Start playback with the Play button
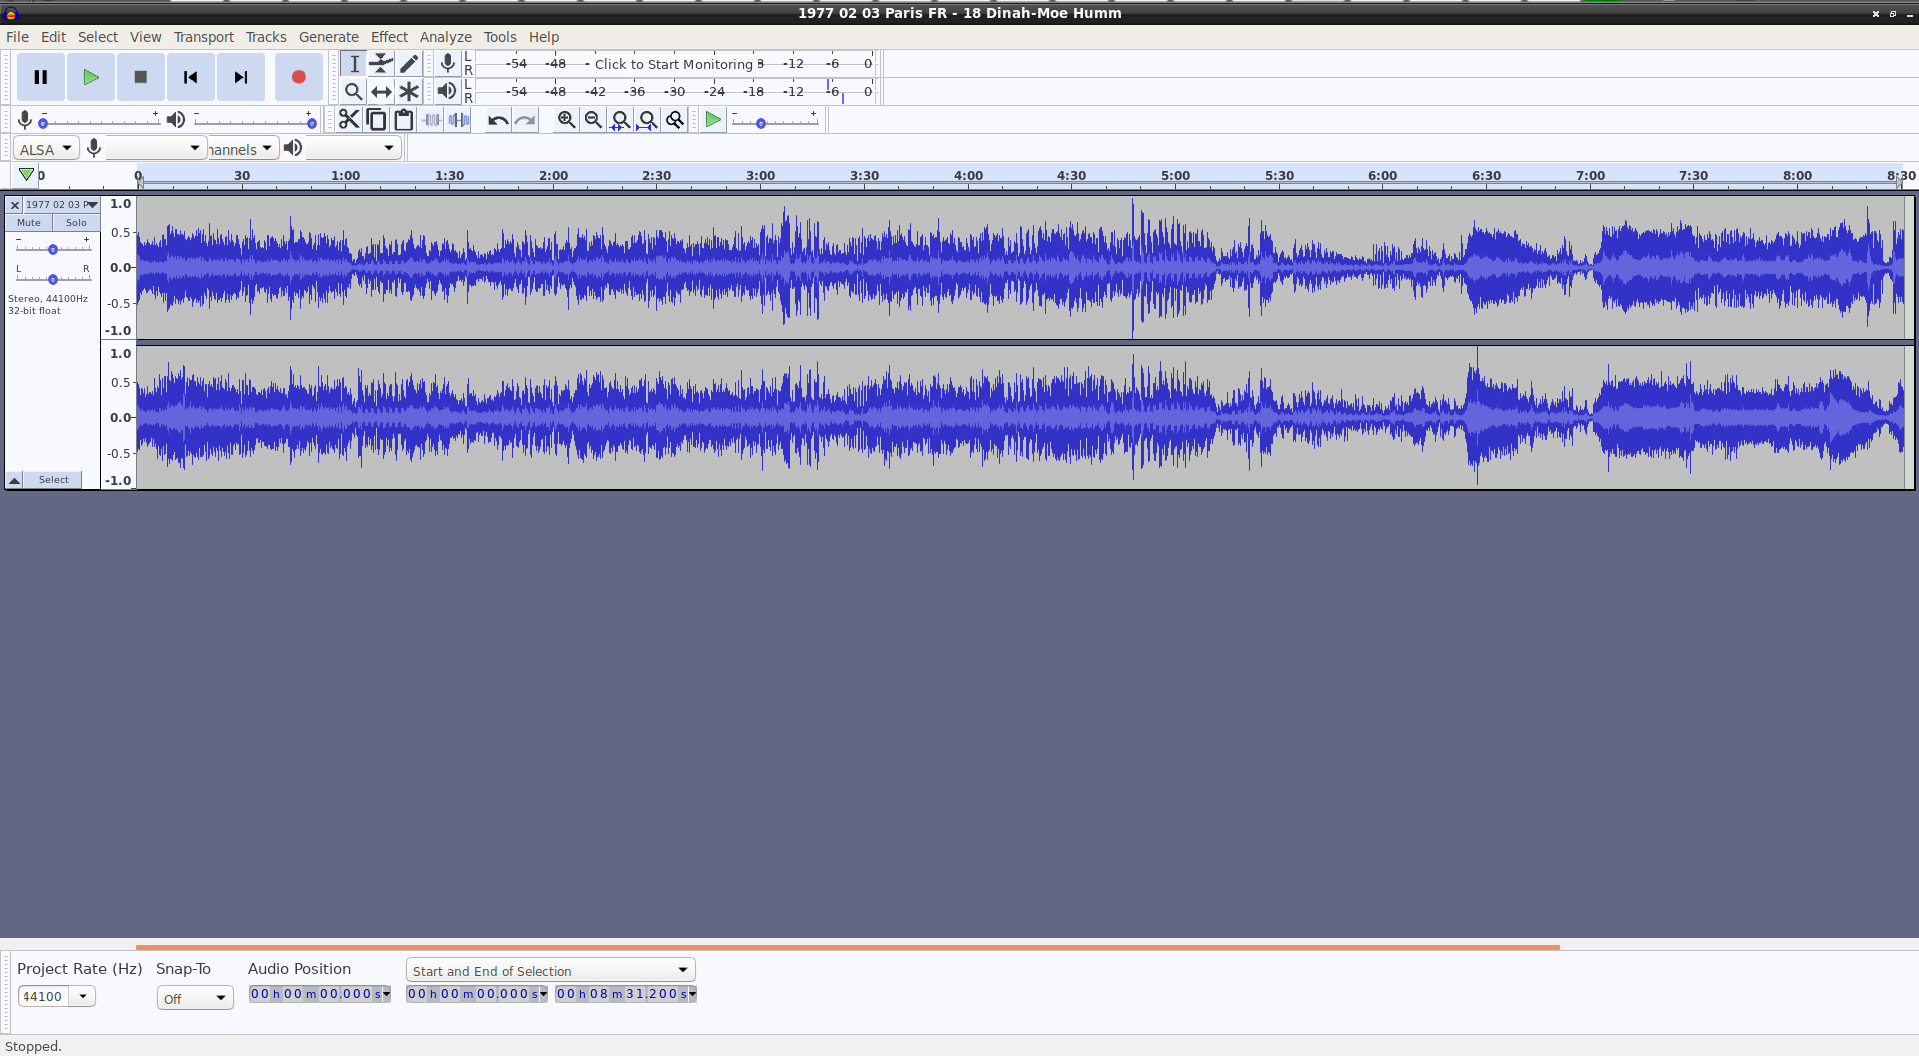Screen dimensions: 1919x1056 [x=91, y=77]
